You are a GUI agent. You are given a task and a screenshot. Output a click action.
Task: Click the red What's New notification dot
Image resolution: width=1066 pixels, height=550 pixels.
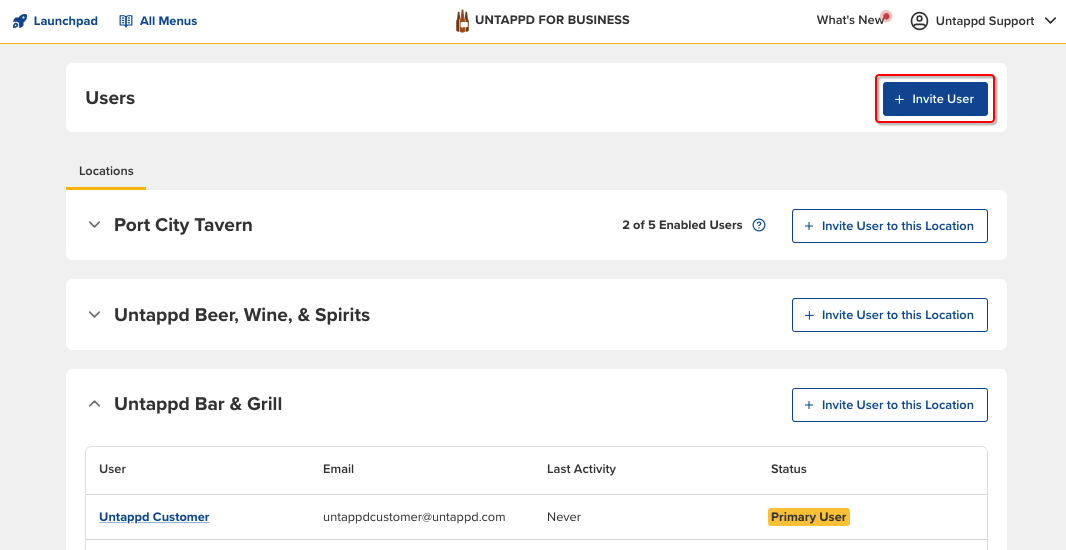[886, 16]
